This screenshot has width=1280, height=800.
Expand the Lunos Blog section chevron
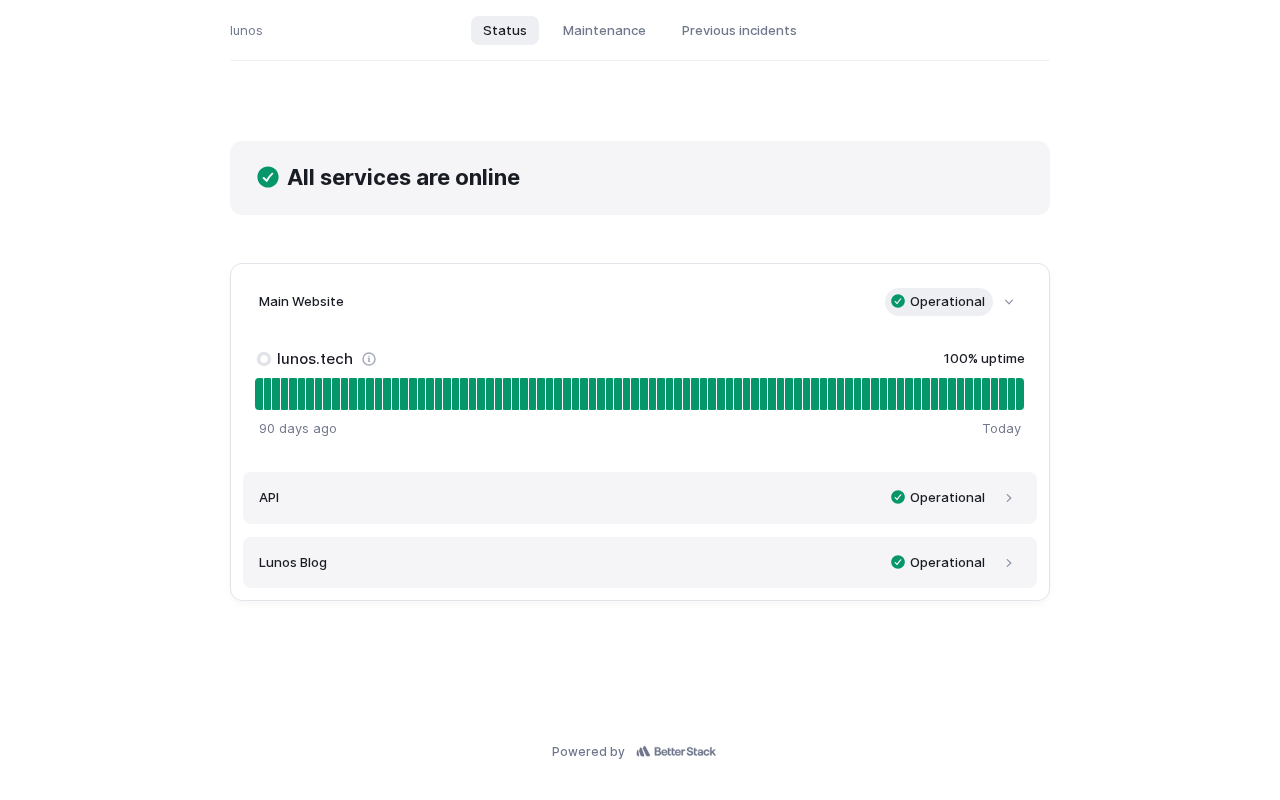tap(1009, 563)
